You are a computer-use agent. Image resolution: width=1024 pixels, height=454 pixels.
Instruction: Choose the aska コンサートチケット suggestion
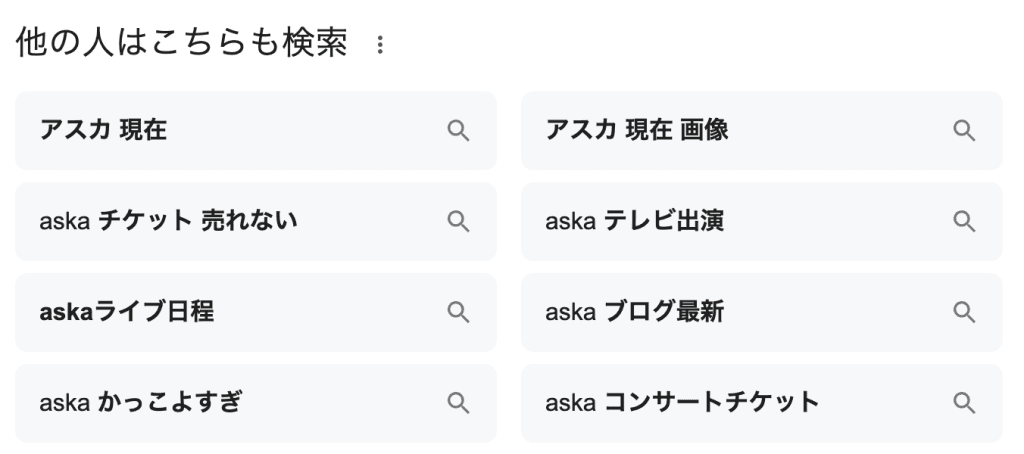click(682, 403)
